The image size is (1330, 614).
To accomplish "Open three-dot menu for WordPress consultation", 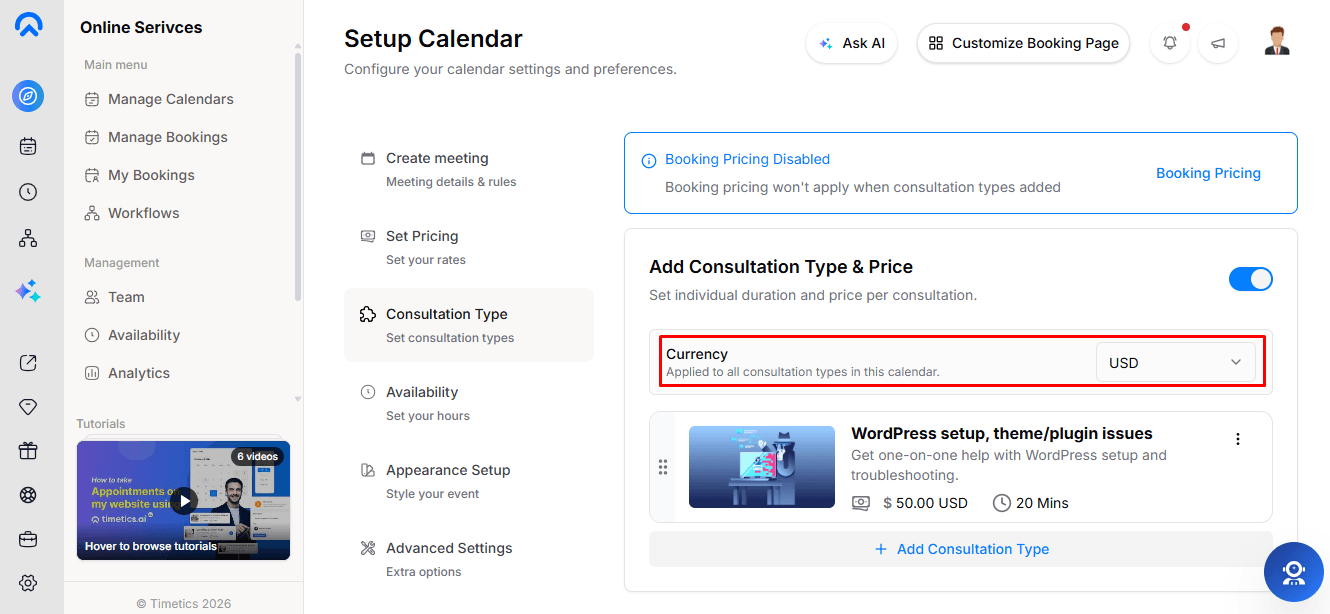I will coord(1238,439).
